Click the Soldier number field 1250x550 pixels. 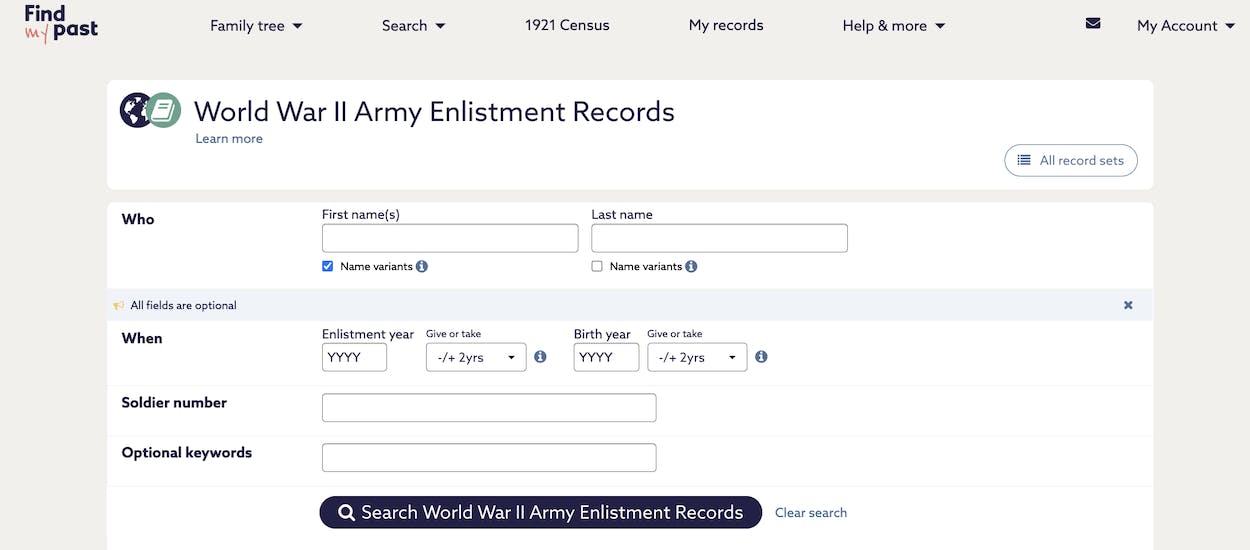pyautogui.click(x=489, y=408)
